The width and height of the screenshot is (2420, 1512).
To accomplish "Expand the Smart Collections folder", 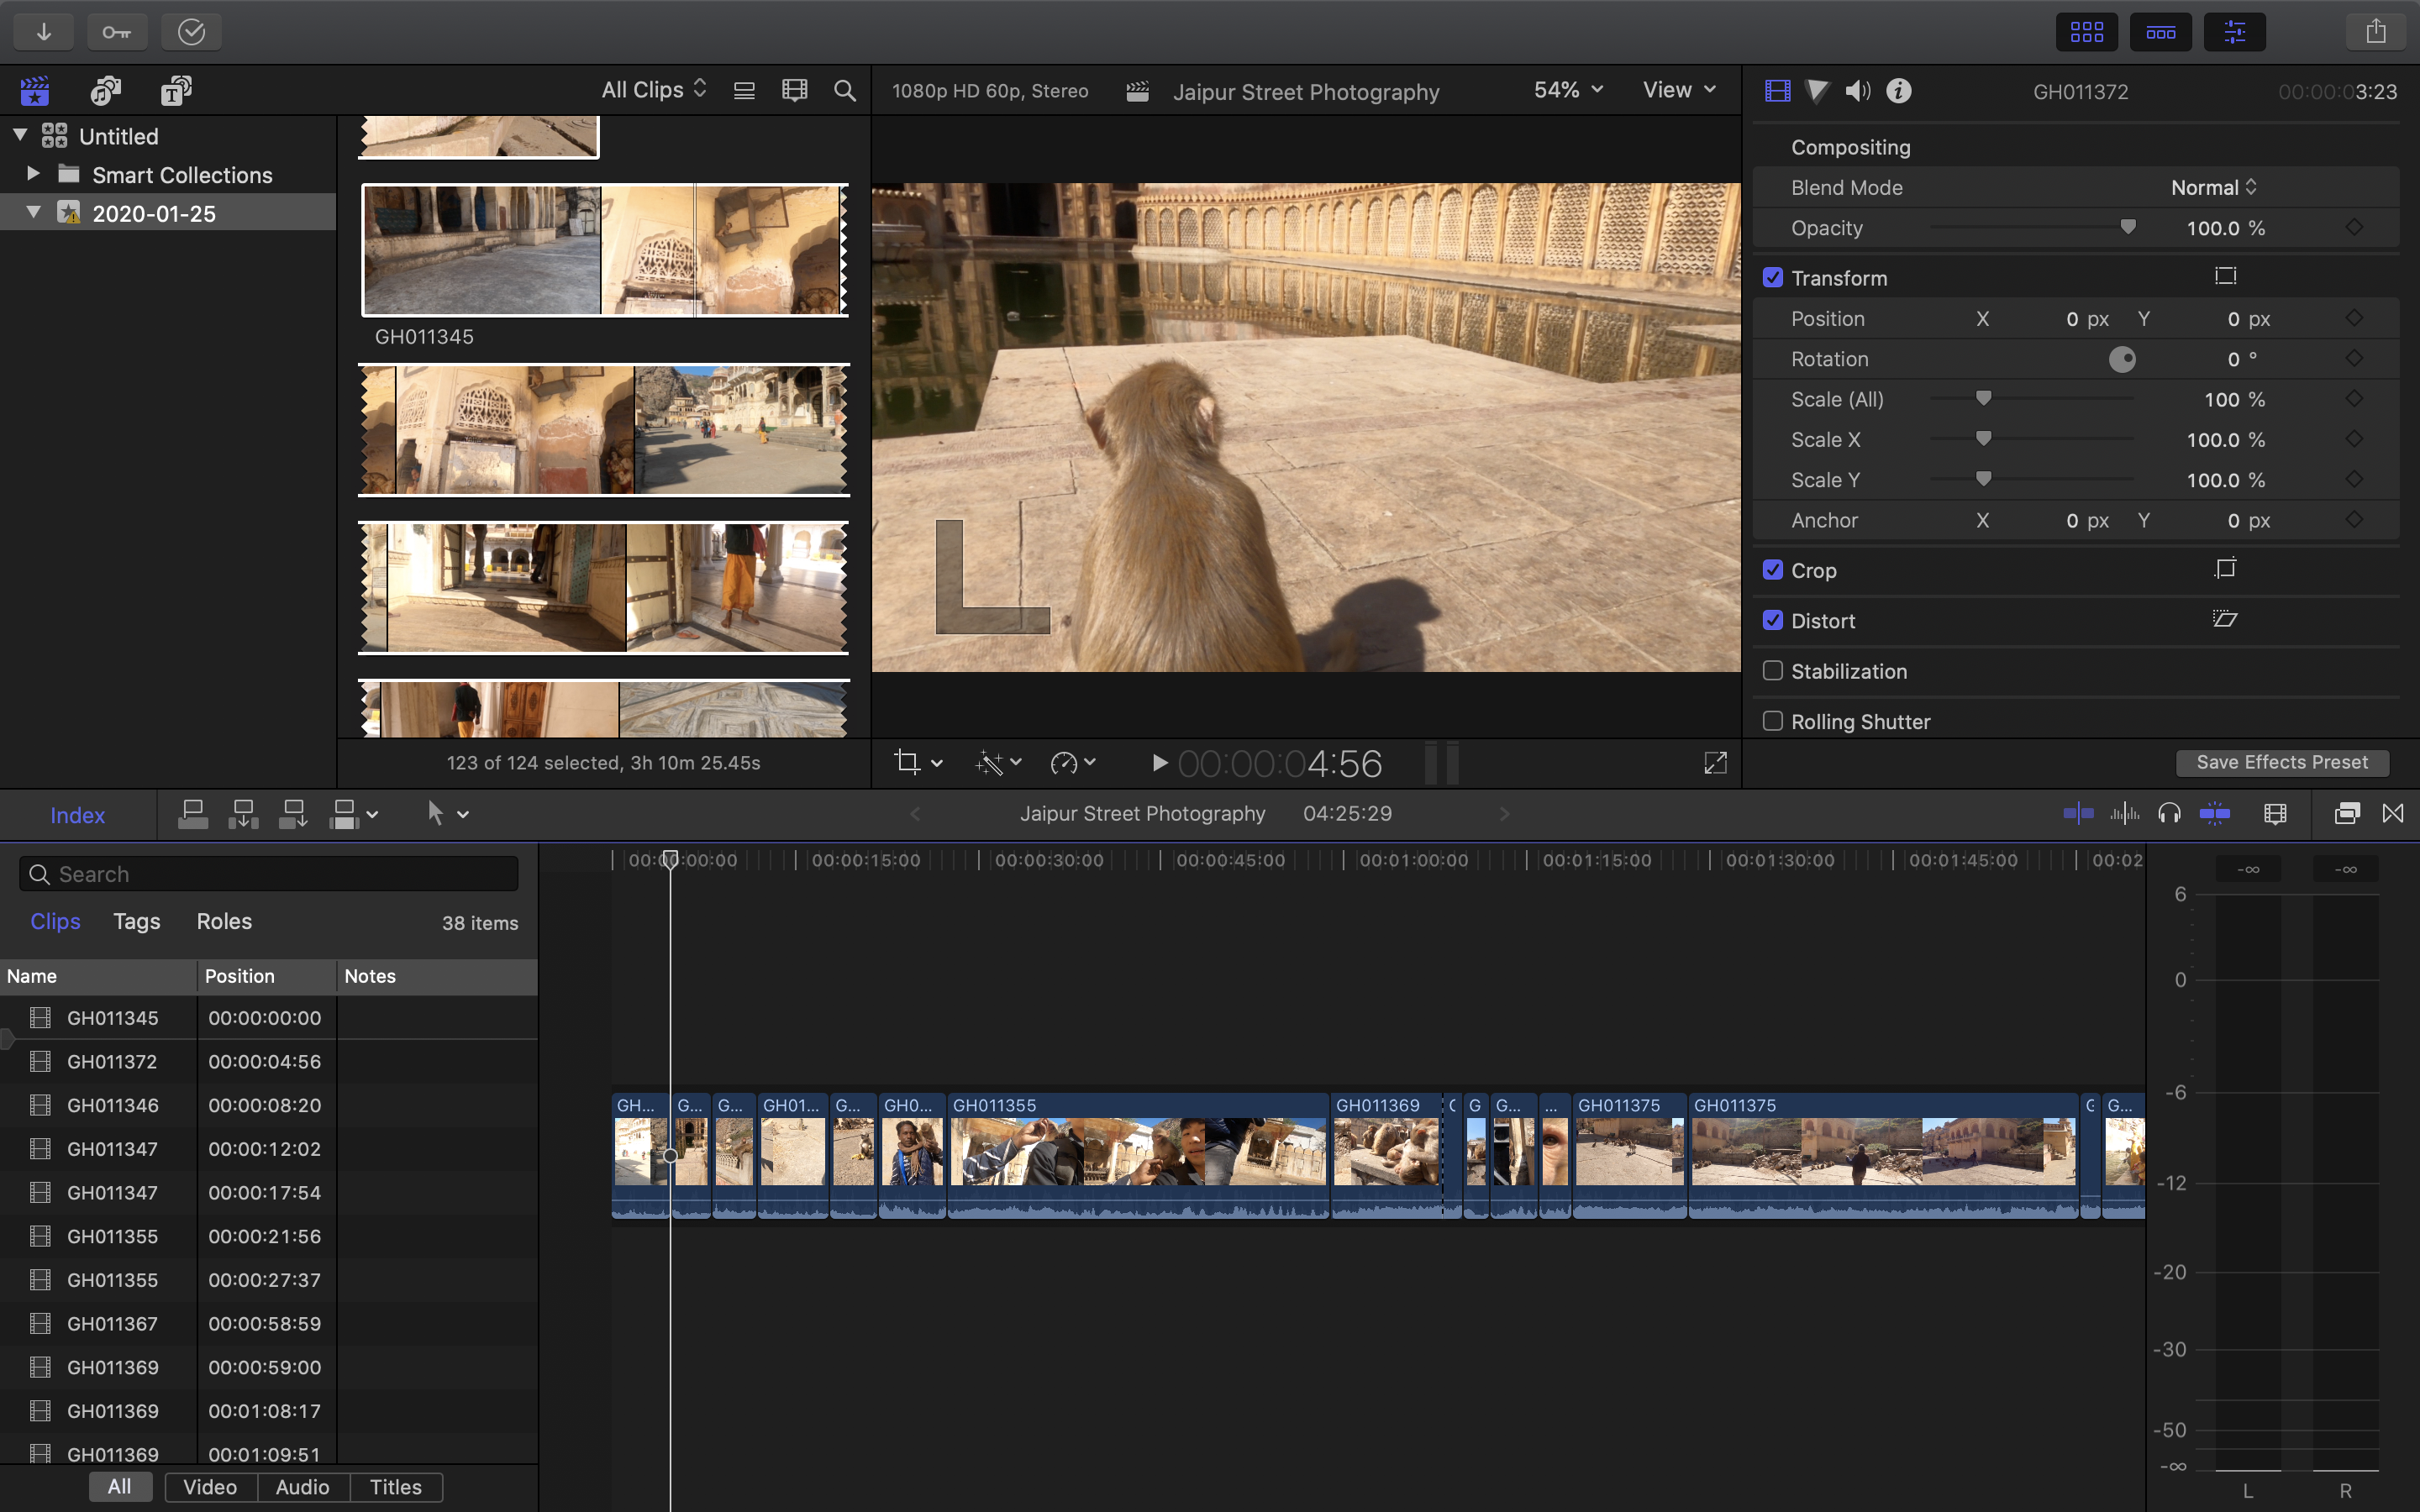I will 33,174.
